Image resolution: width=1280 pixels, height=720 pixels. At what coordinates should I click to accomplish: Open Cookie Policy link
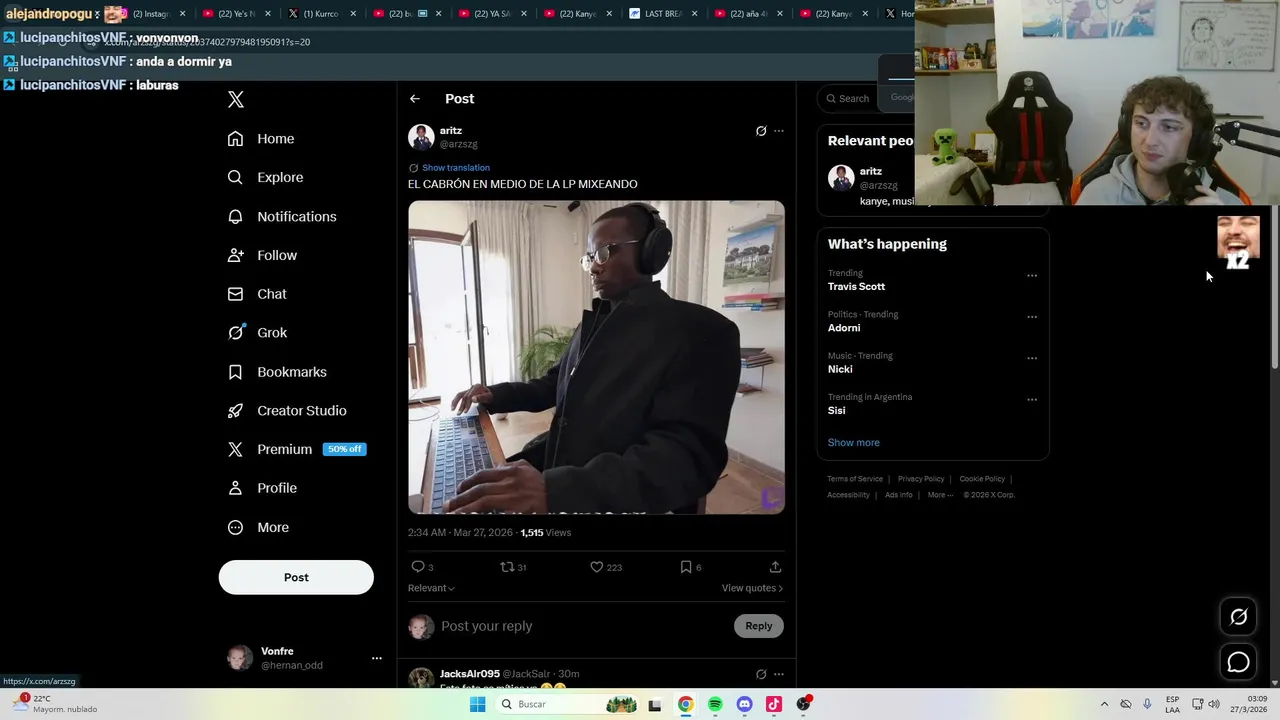(x=982, y=479)
